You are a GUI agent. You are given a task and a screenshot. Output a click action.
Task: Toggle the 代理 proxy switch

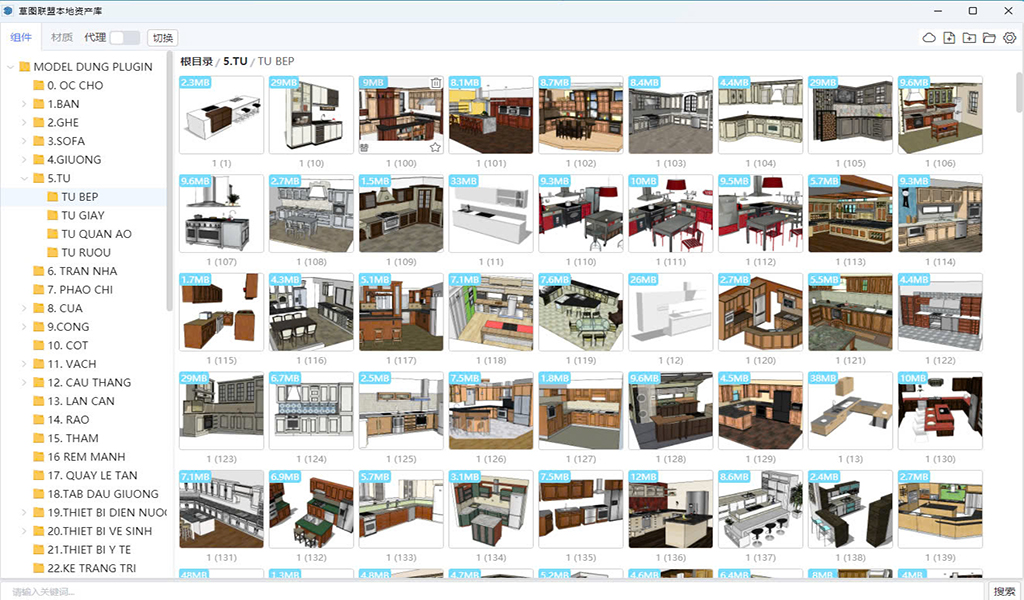pyautogui.click(x=124, y=38)
